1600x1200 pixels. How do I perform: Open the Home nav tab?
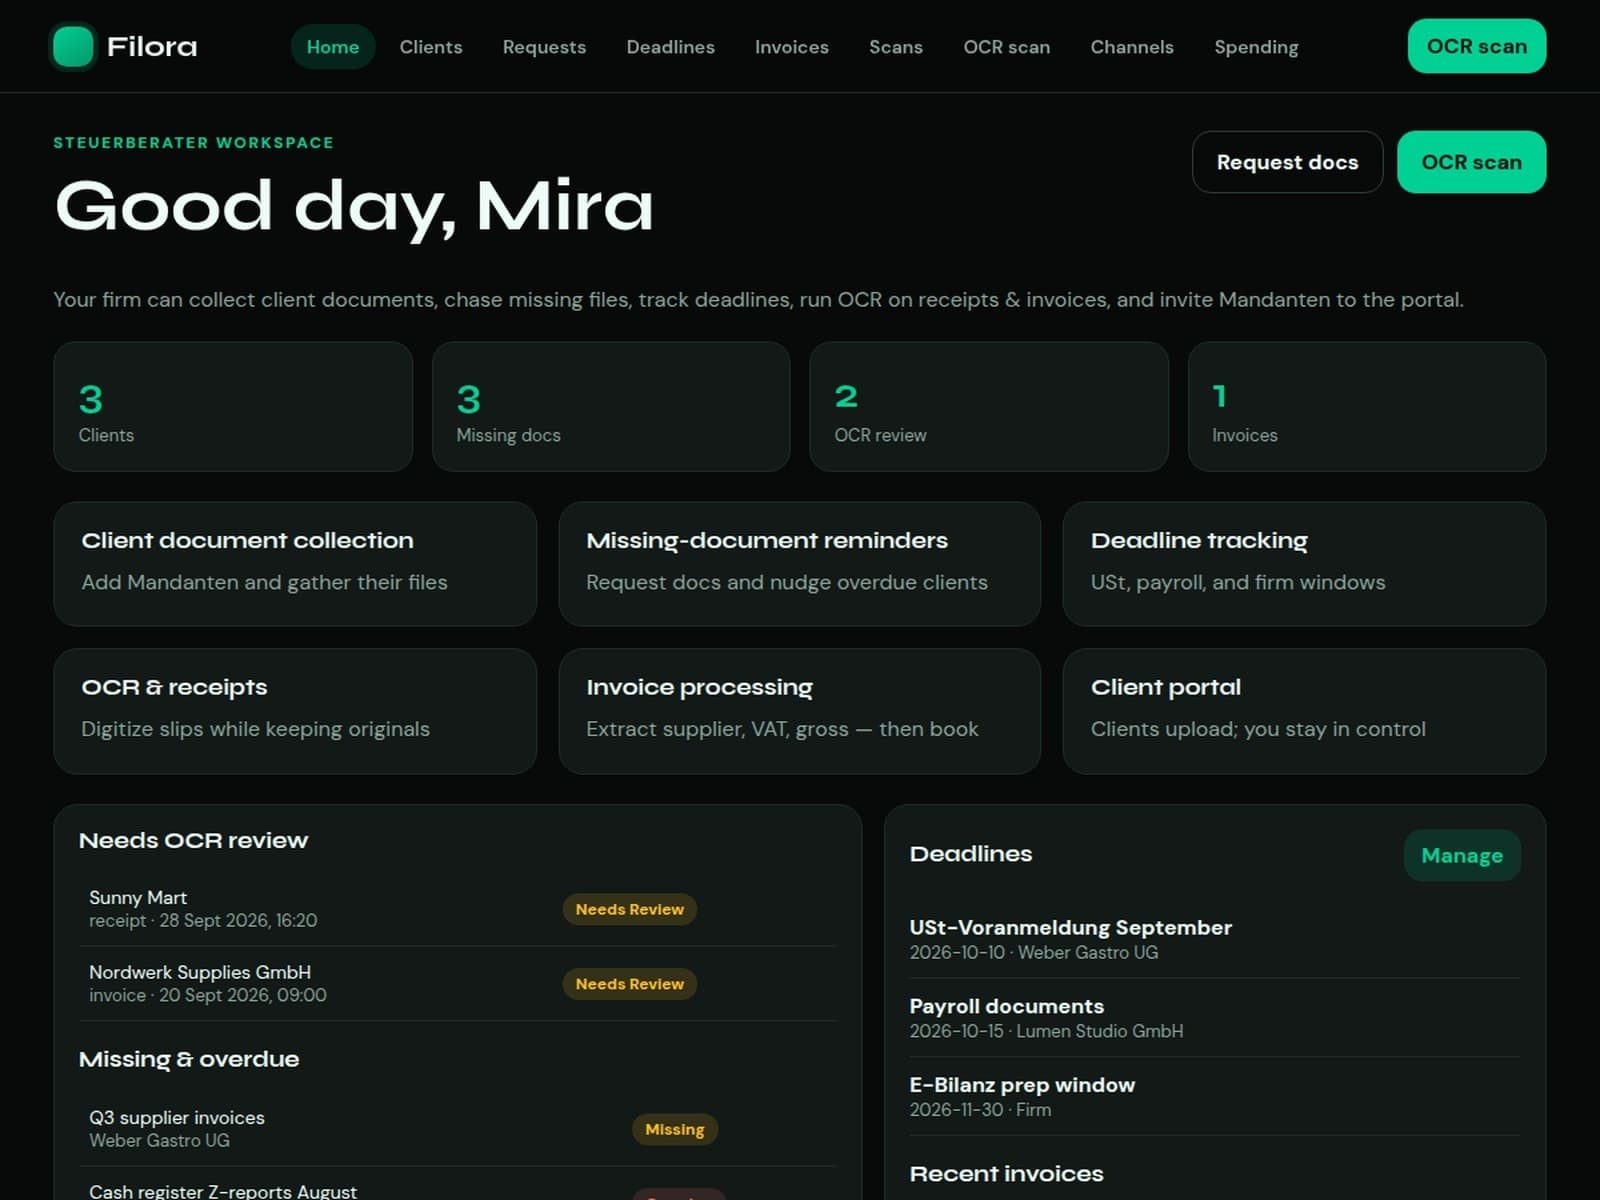(x=333, y=47)
